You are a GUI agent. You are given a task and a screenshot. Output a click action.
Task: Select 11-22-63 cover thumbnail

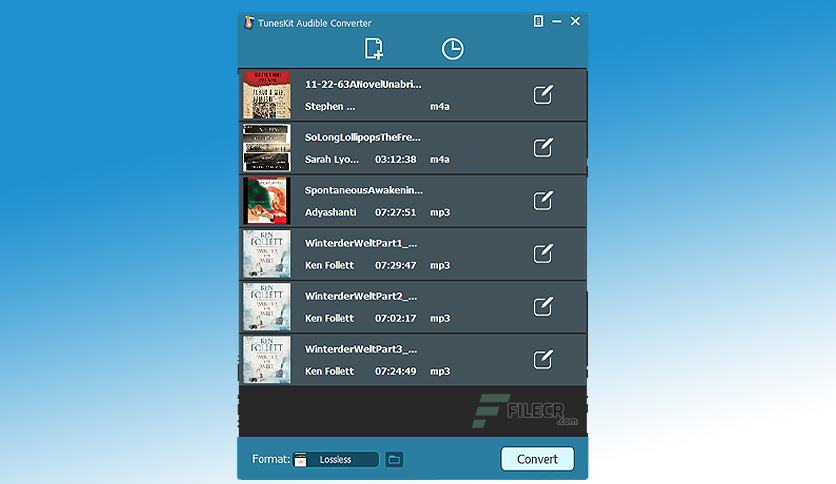267,95
